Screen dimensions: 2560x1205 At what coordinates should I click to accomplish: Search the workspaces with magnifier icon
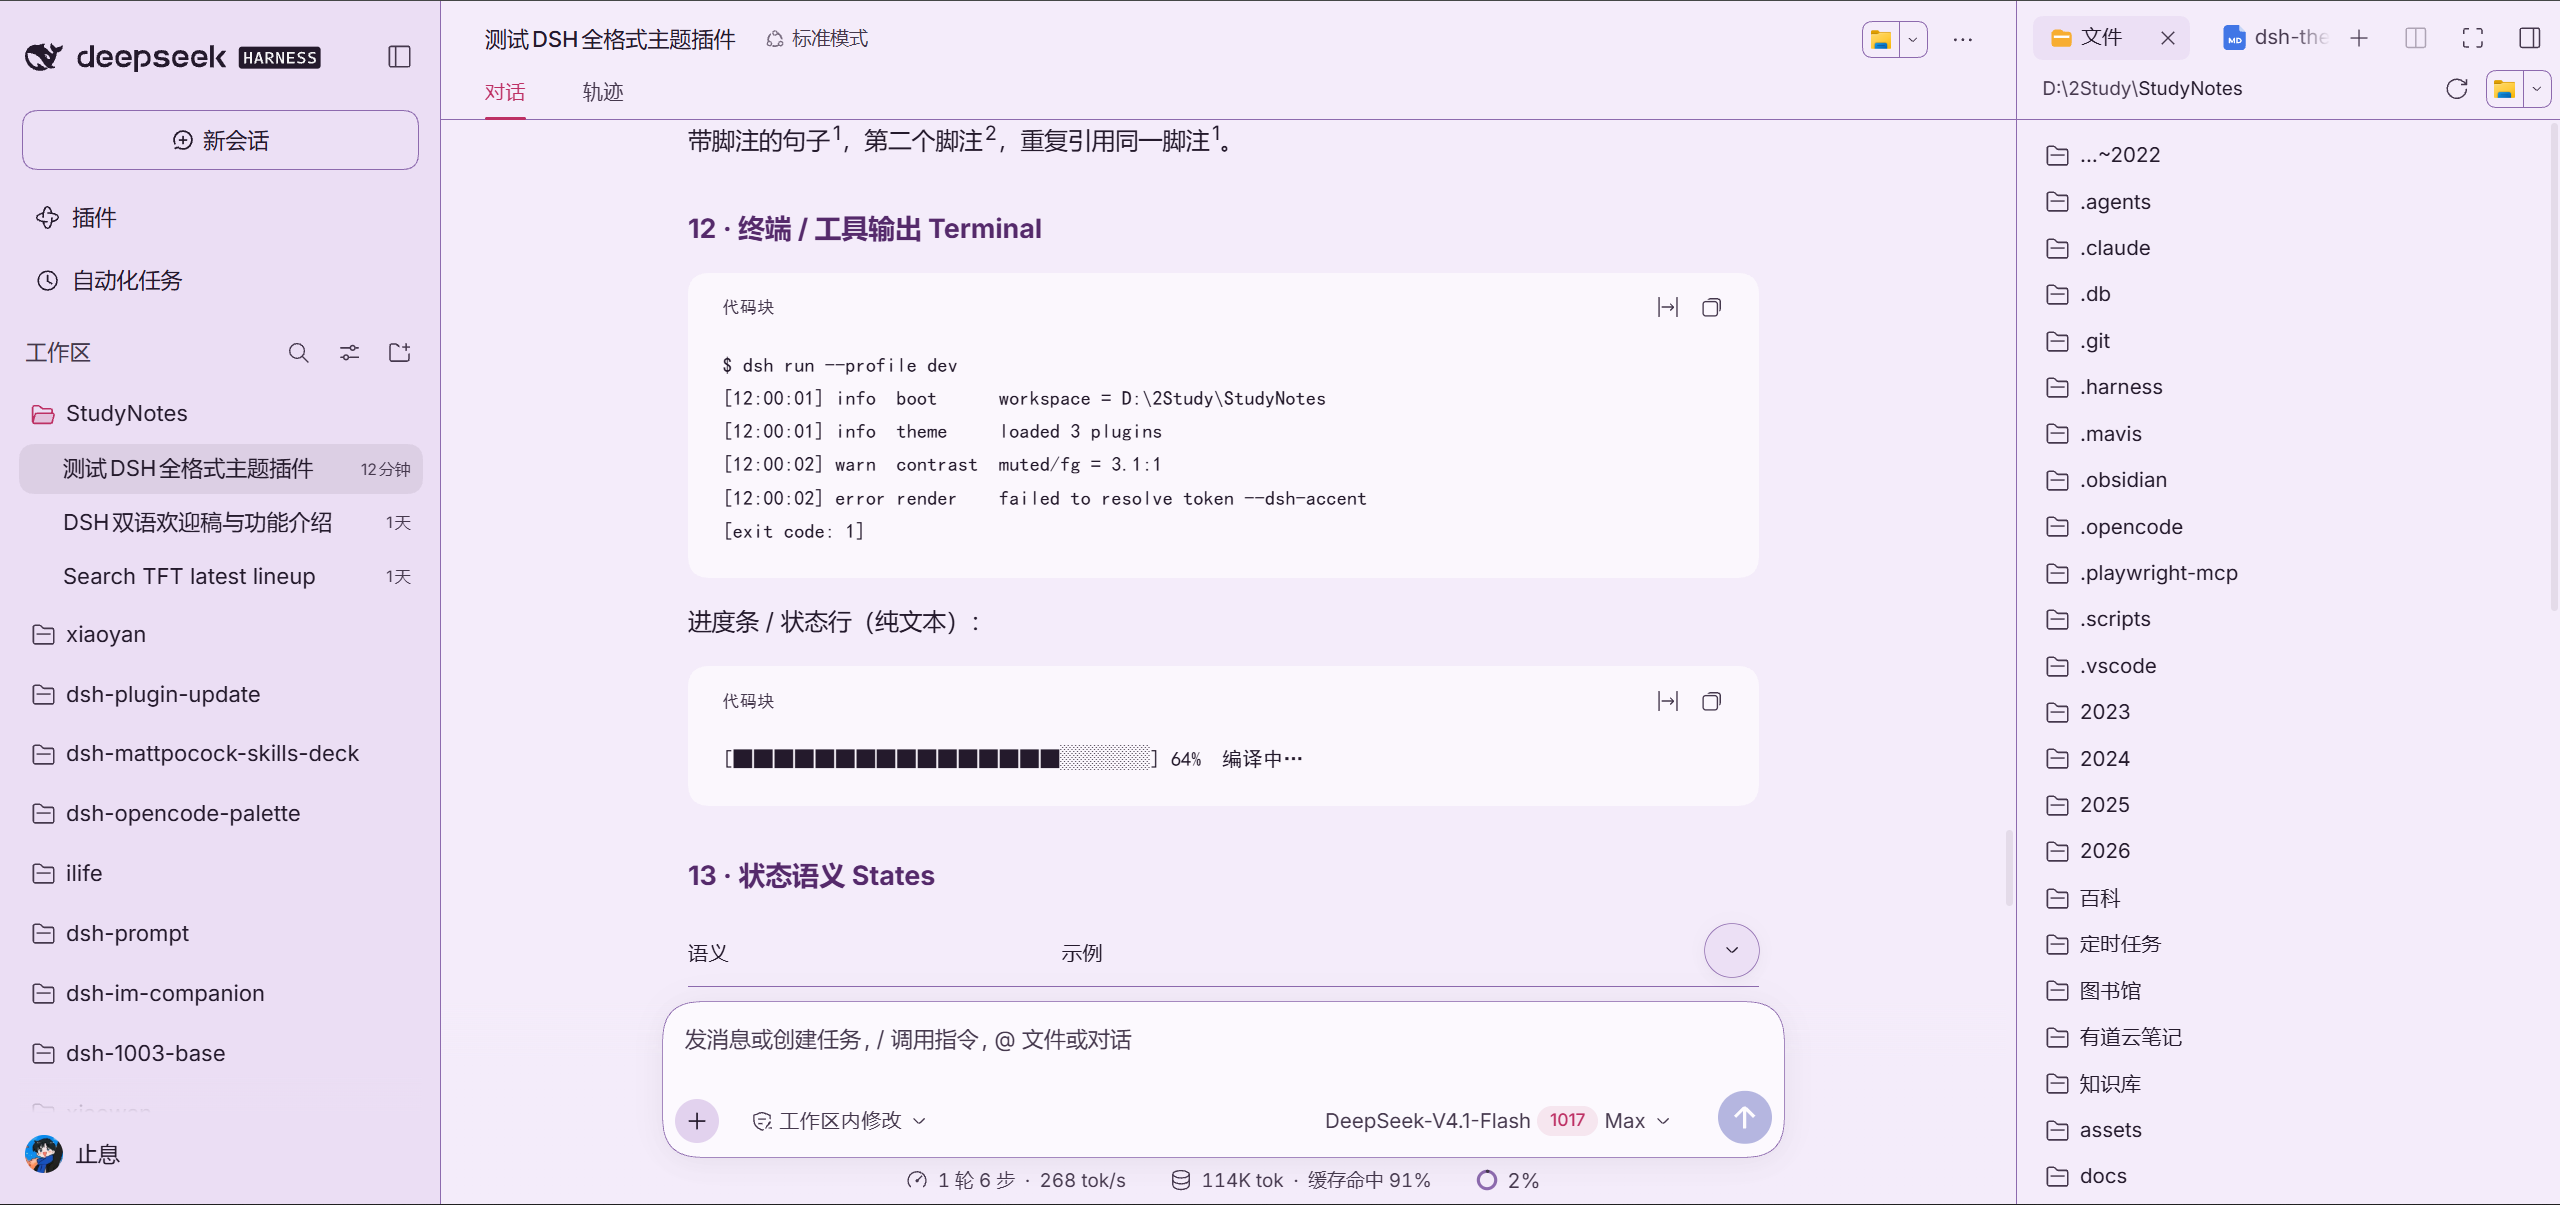(x=298, y=353)
